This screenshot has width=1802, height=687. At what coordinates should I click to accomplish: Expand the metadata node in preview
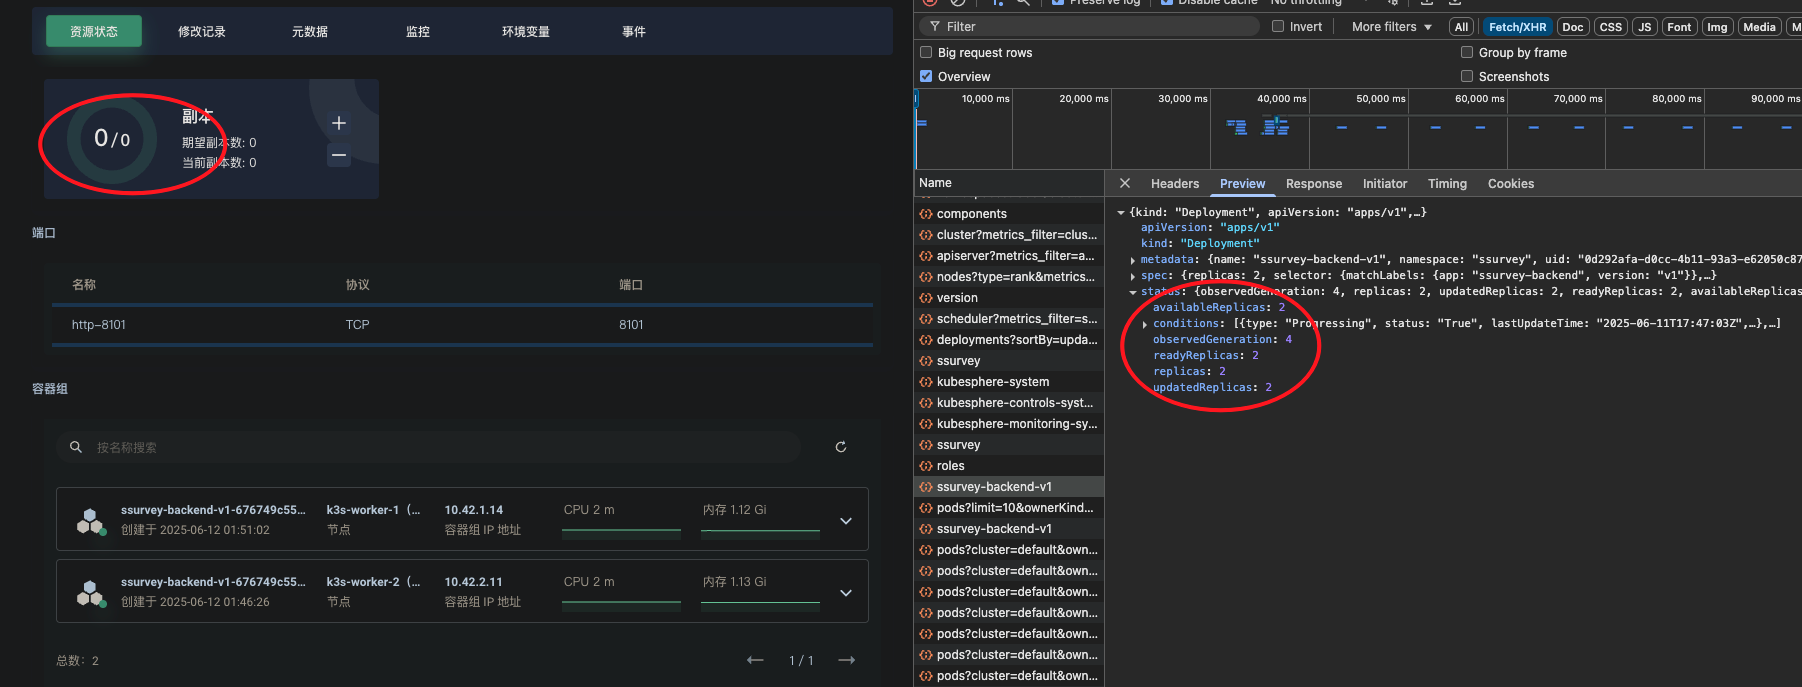(x=1133, y=260)
